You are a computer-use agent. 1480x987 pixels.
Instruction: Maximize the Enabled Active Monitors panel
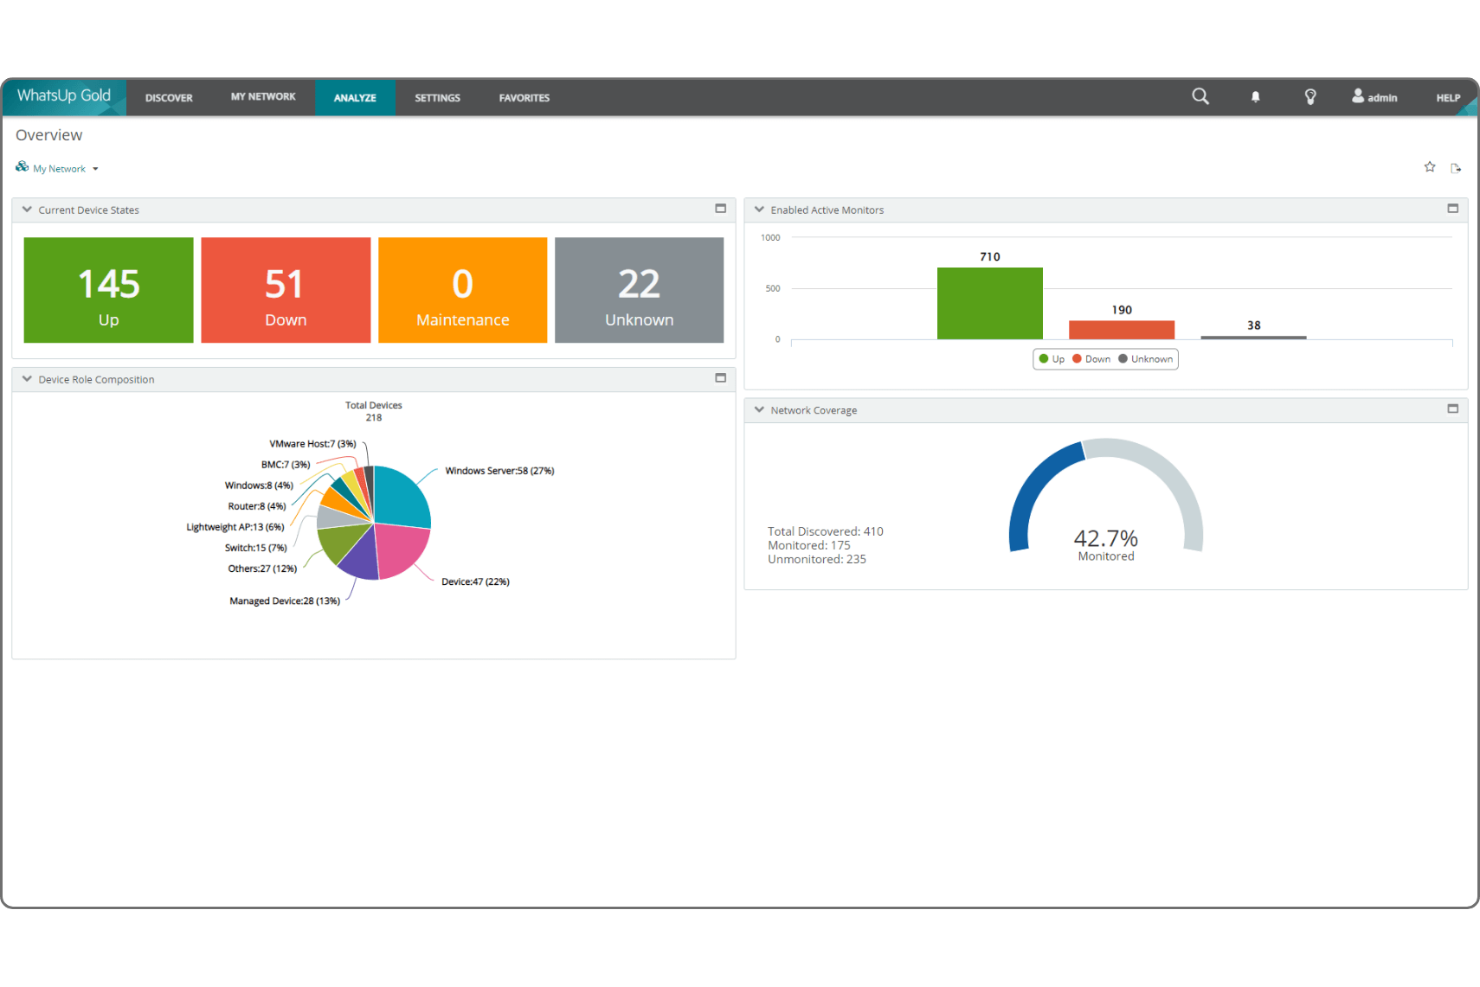pyautogui.click(x=1452, y=209)
